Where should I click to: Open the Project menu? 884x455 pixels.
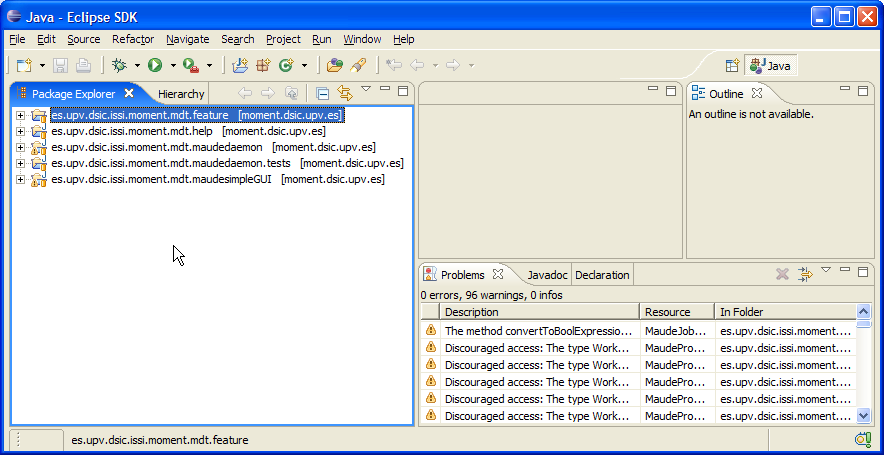[283, 39]
